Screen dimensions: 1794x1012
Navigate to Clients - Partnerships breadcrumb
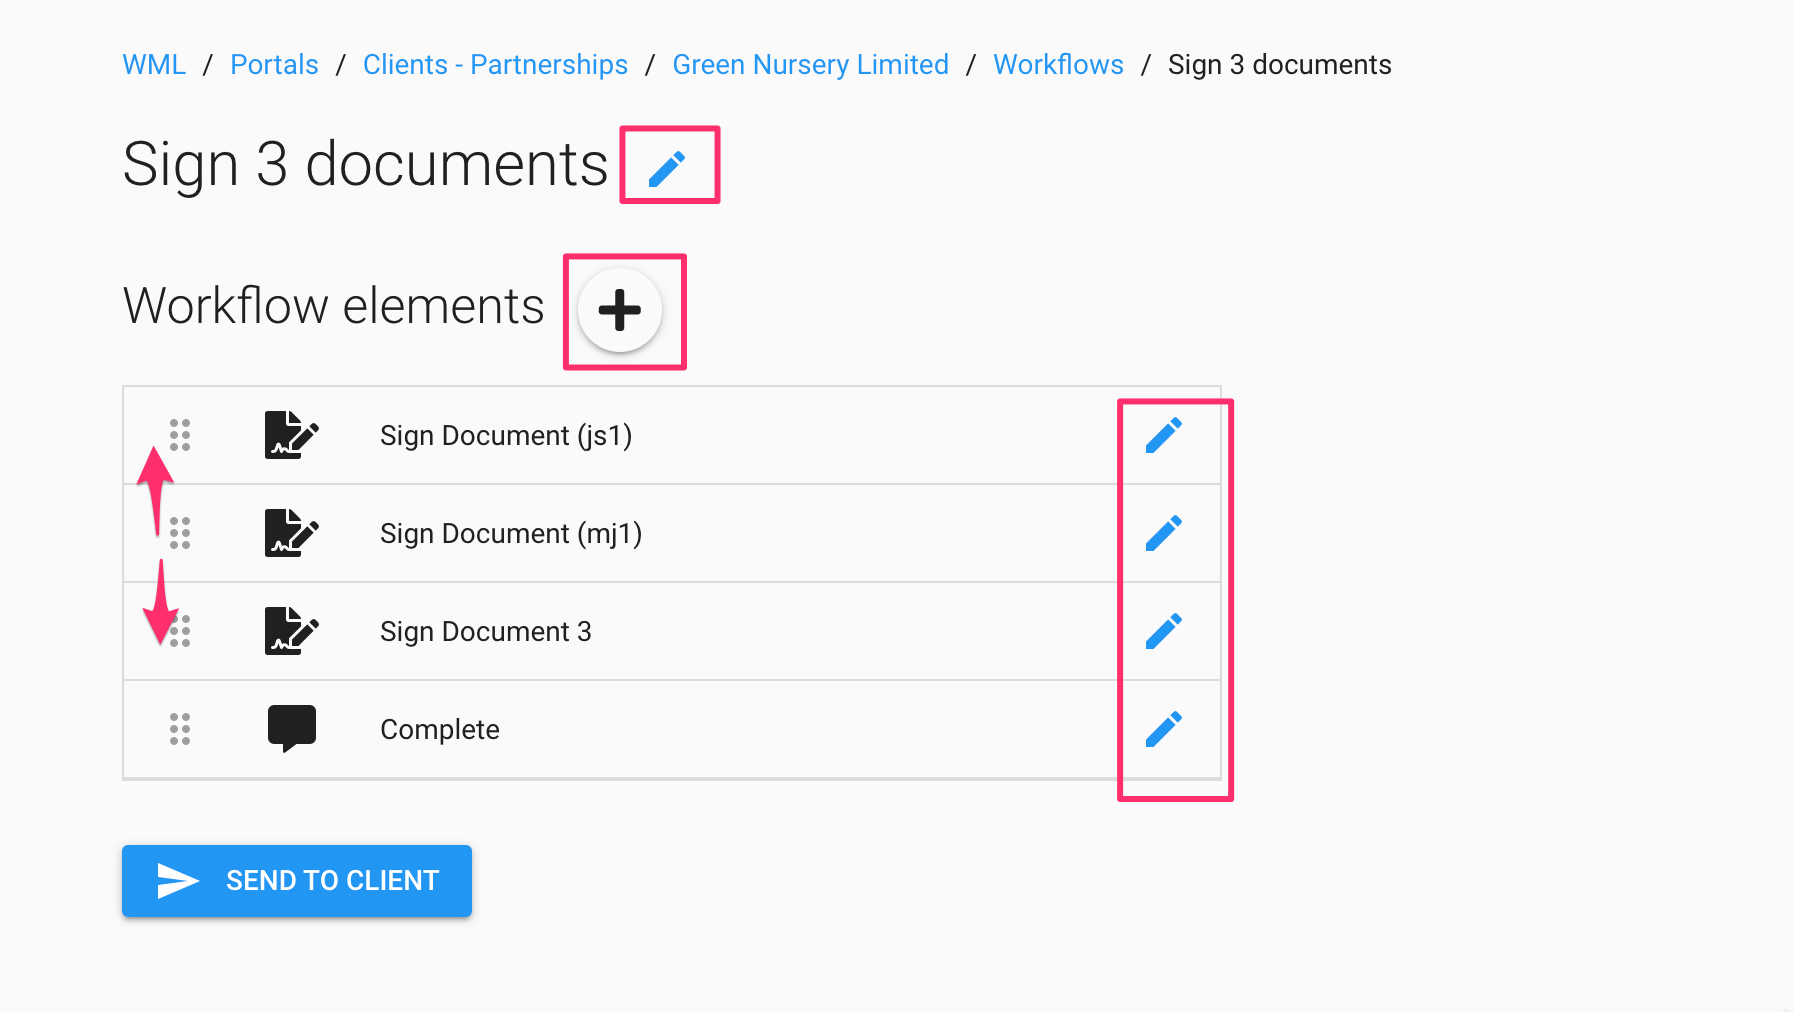tap(495, 65)
